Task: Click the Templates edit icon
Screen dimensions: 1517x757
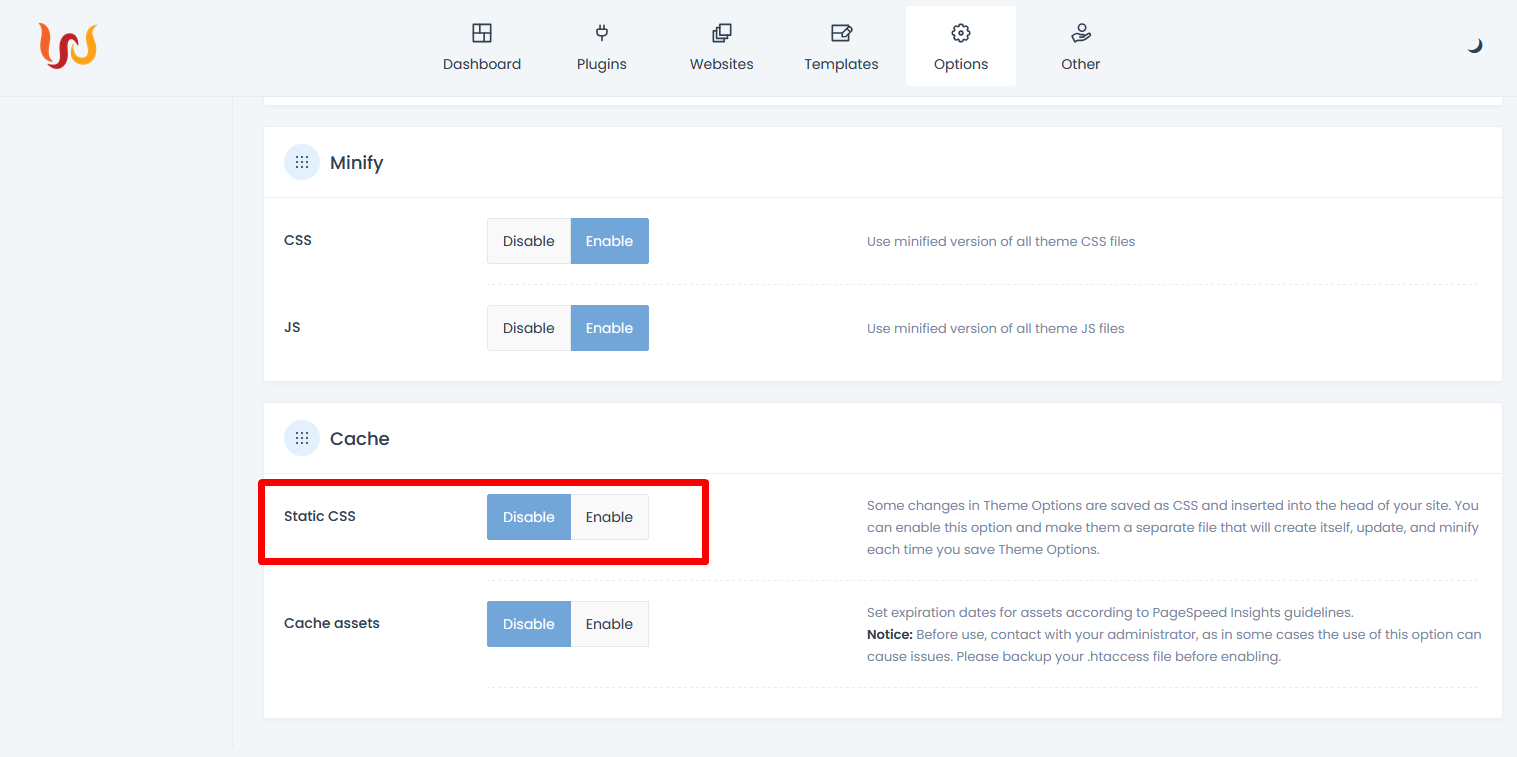Action: tap(841, 33)
